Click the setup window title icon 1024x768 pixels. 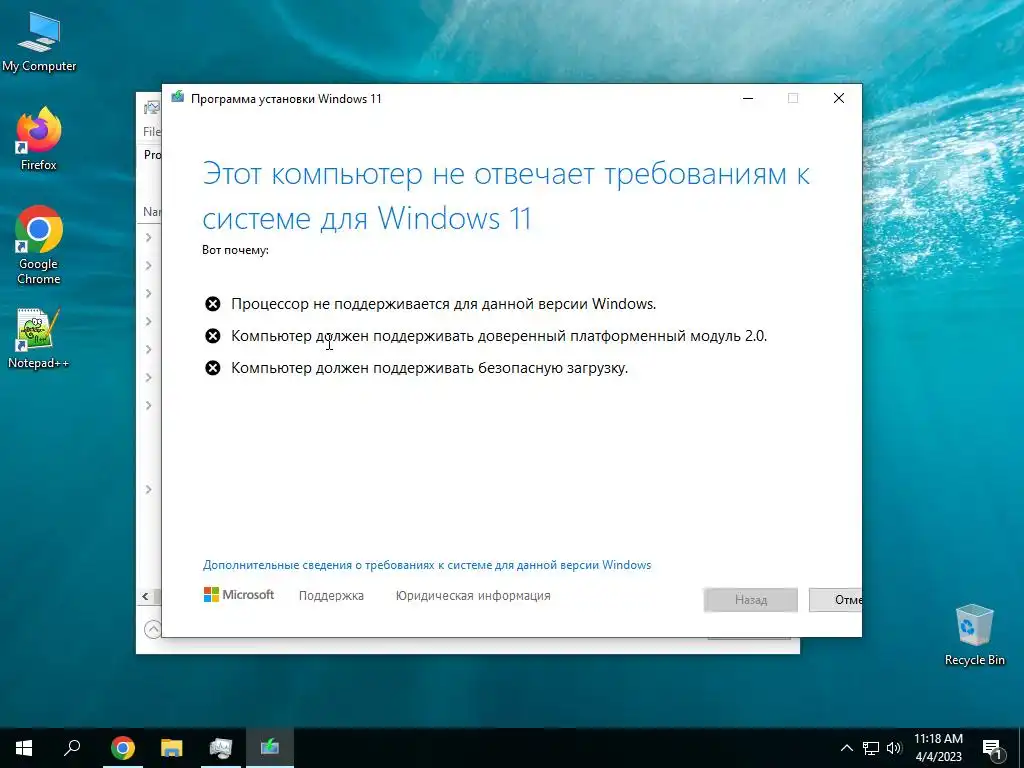click(178, 98)
